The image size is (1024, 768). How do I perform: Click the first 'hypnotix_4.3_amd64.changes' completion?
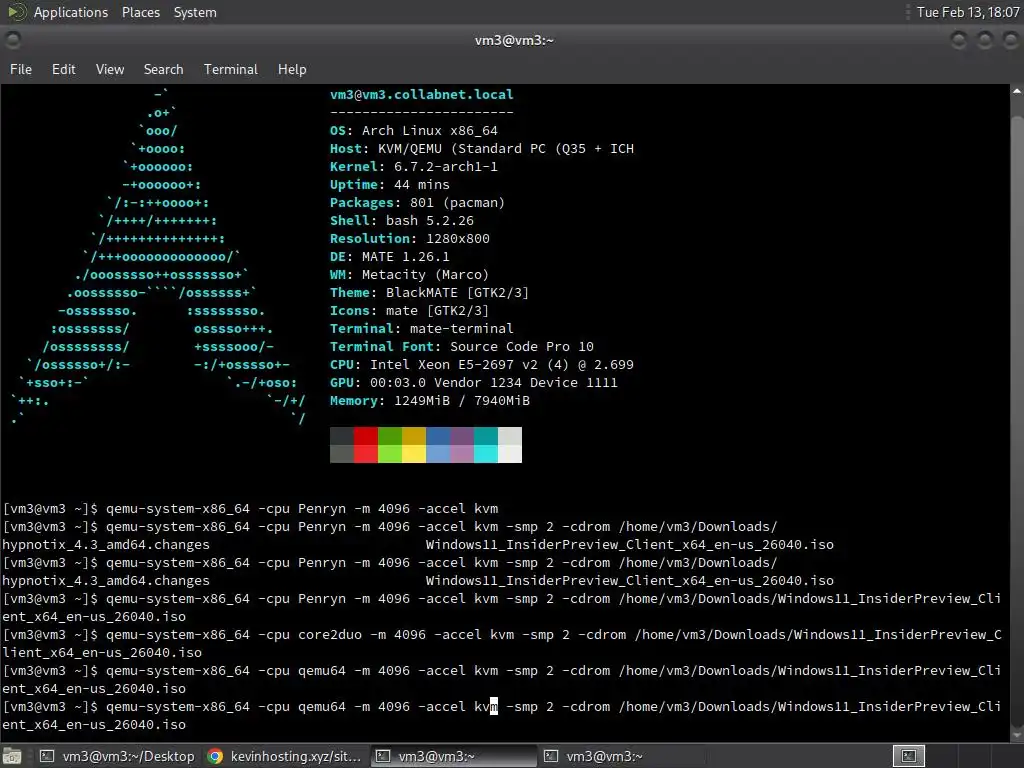tap(106, 545)
